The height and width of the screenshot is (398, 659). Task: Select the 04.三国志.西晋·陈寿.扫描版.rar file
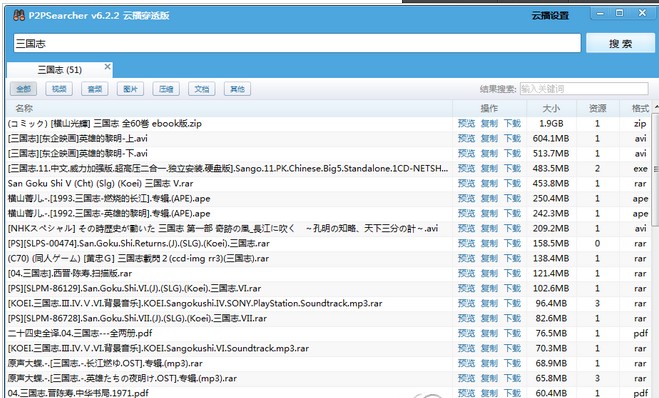tap(70, 274)
